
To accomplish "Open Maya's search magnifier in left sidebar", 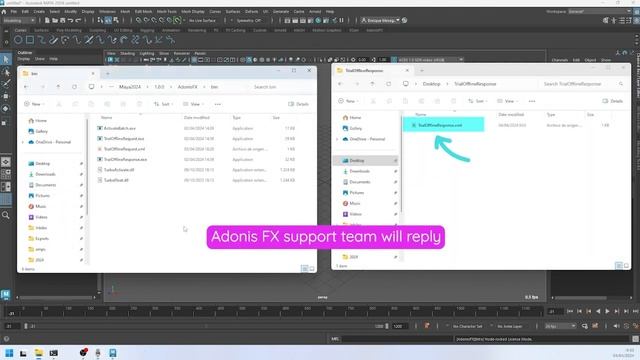I will pyautogui.click(x=6, y=215).
